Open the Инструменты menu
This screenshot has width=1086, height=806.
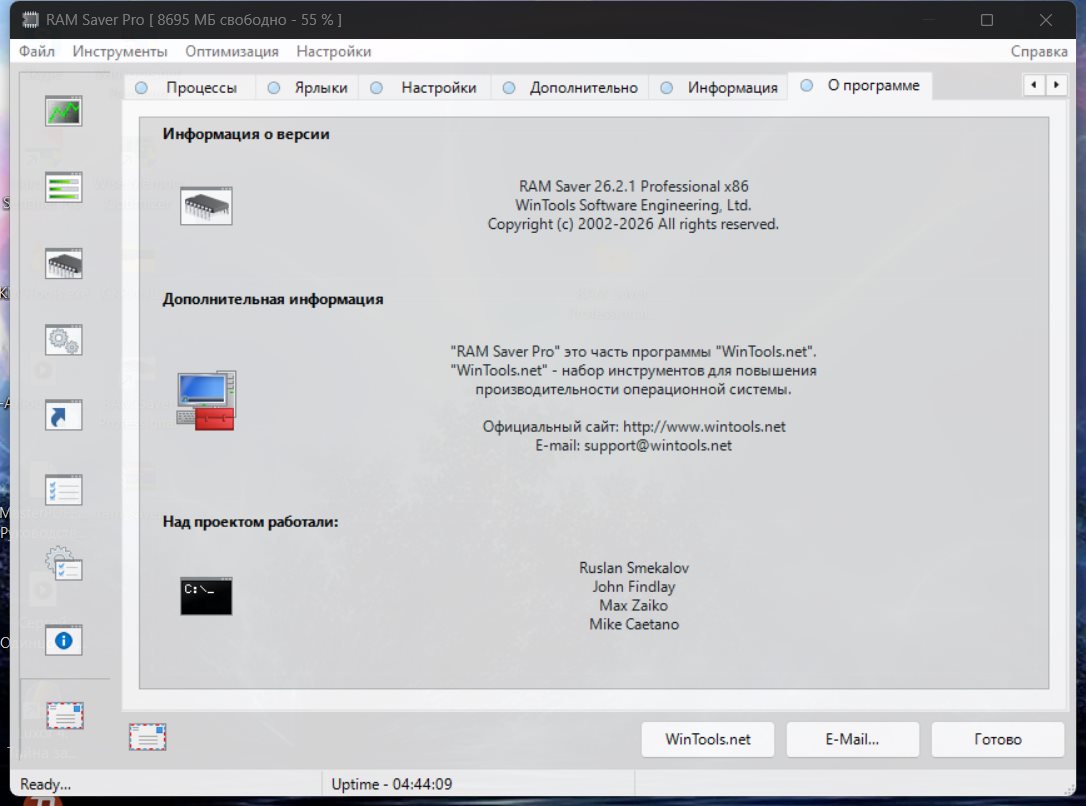coord(120,51)
